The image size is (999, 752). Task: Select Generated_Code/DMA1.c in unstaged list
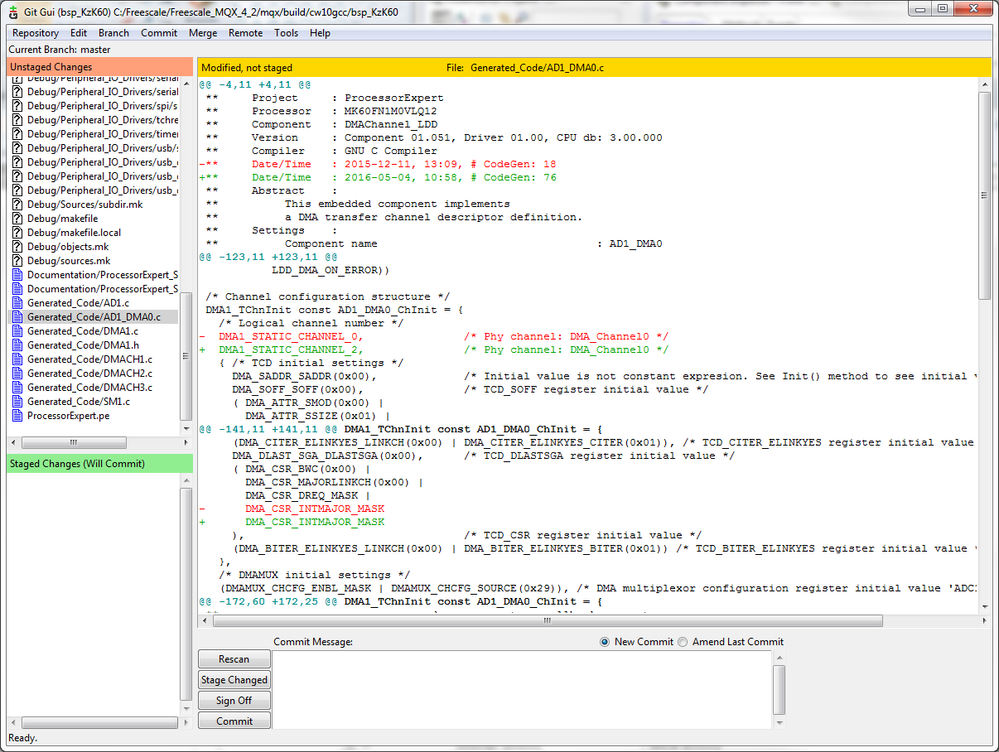tap(83, 331)
